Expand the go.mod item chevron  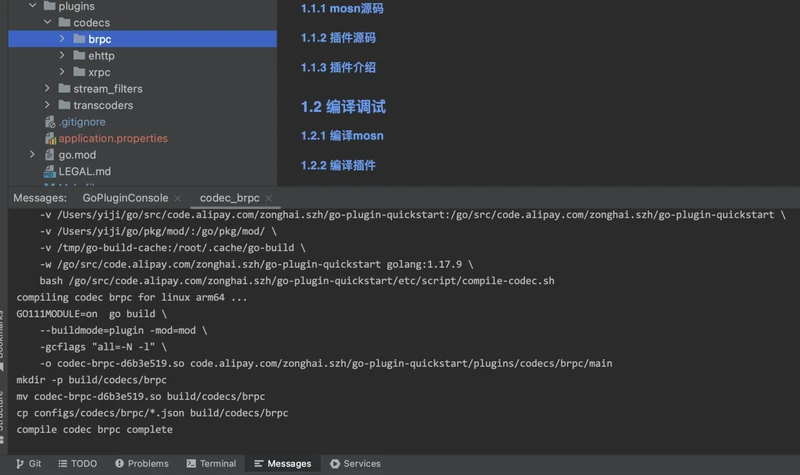tap(33, 154)
